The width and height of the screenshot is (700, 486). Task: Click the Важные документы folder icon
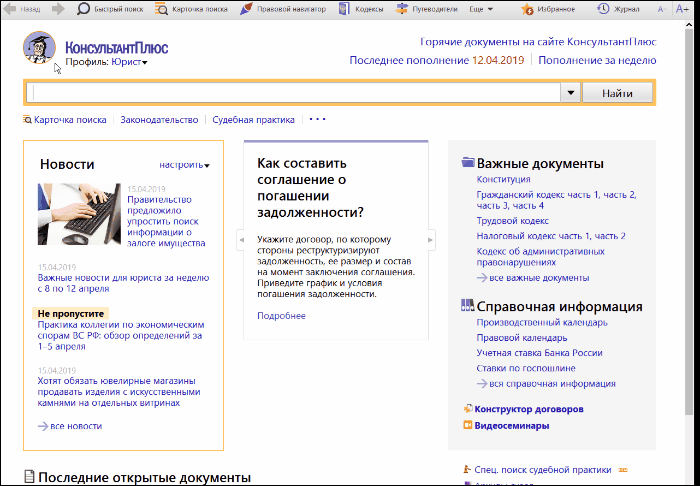pyautogui.click(x=467, y=162)
